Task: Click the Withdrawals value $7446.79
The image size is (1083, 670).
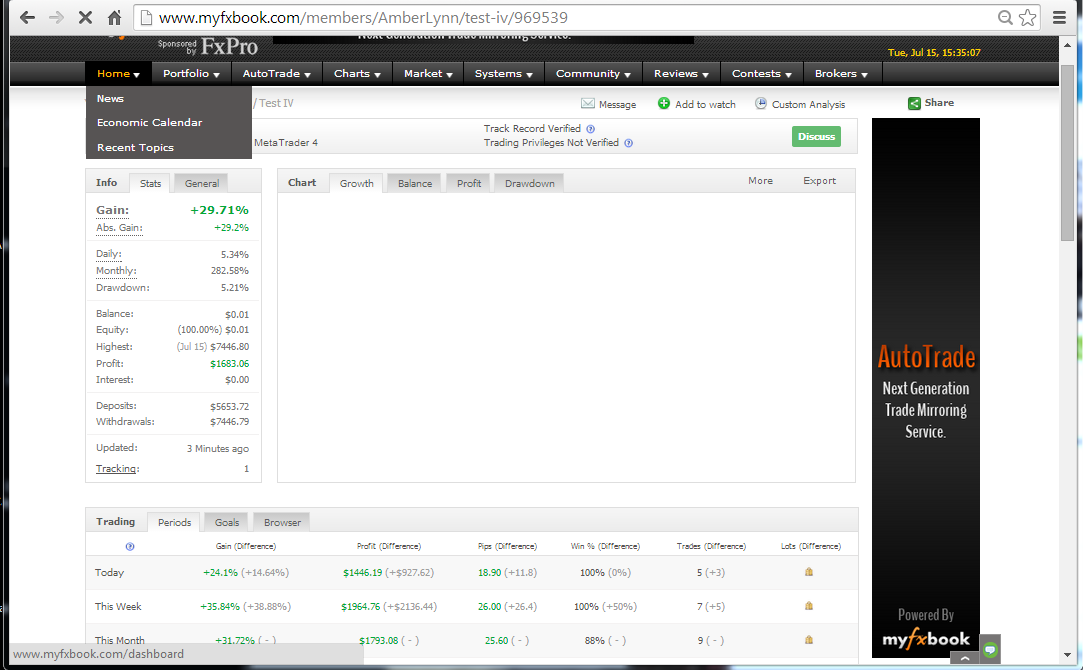Action: [x=229, y=421]
